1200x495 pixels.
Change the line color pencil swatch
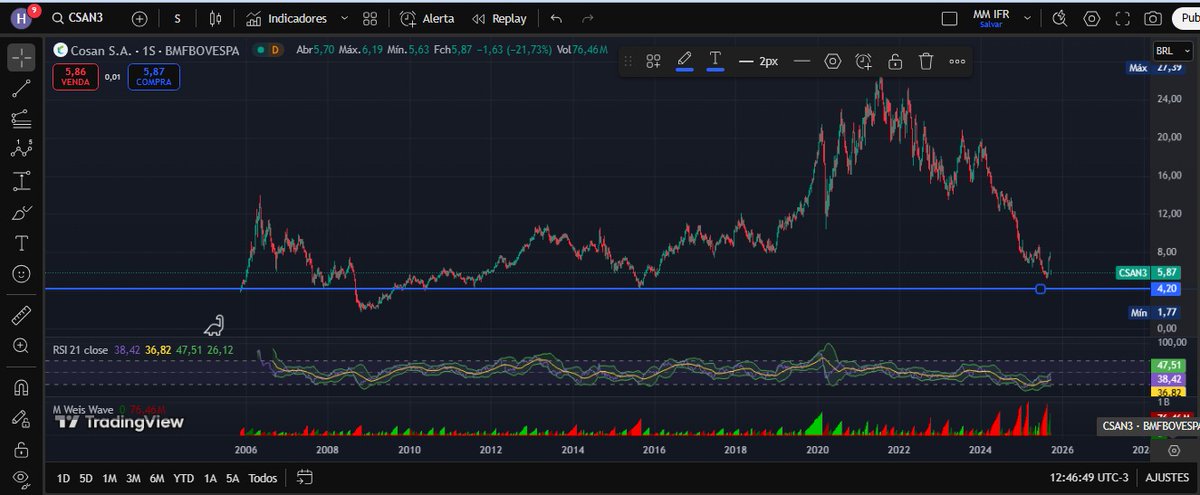(685, 61)
